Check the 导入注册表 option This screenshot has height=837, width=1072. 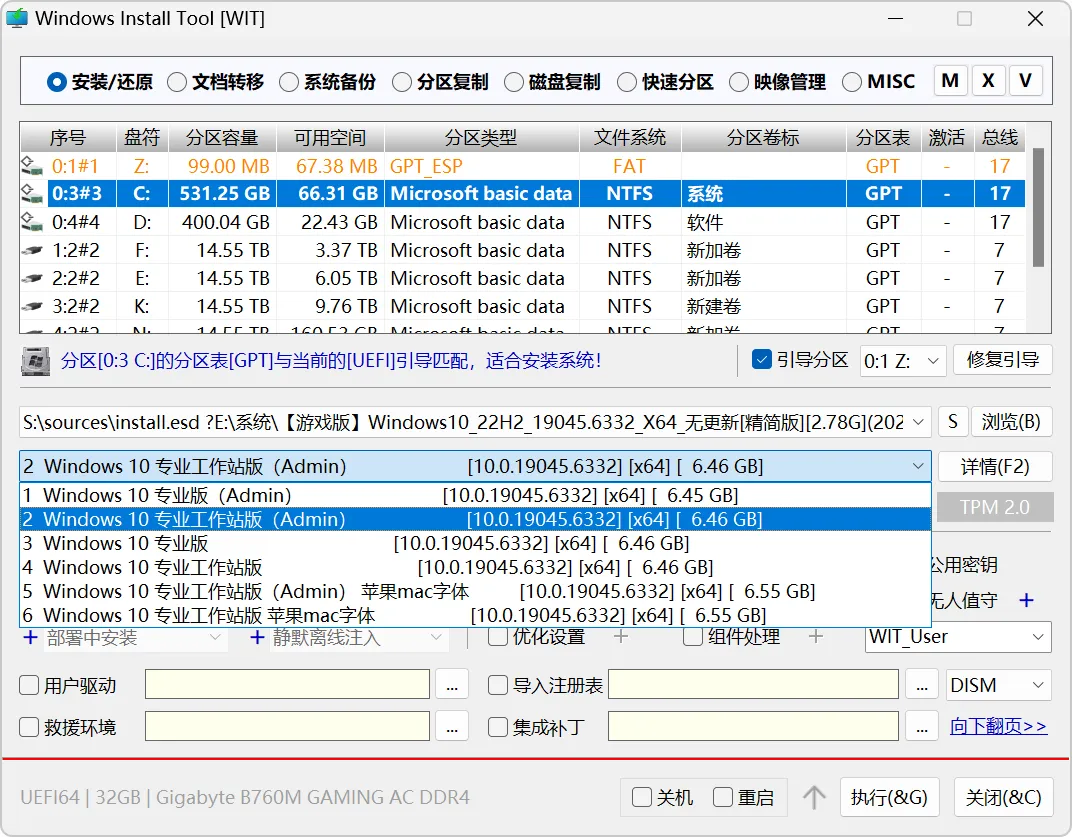(498, 685)
